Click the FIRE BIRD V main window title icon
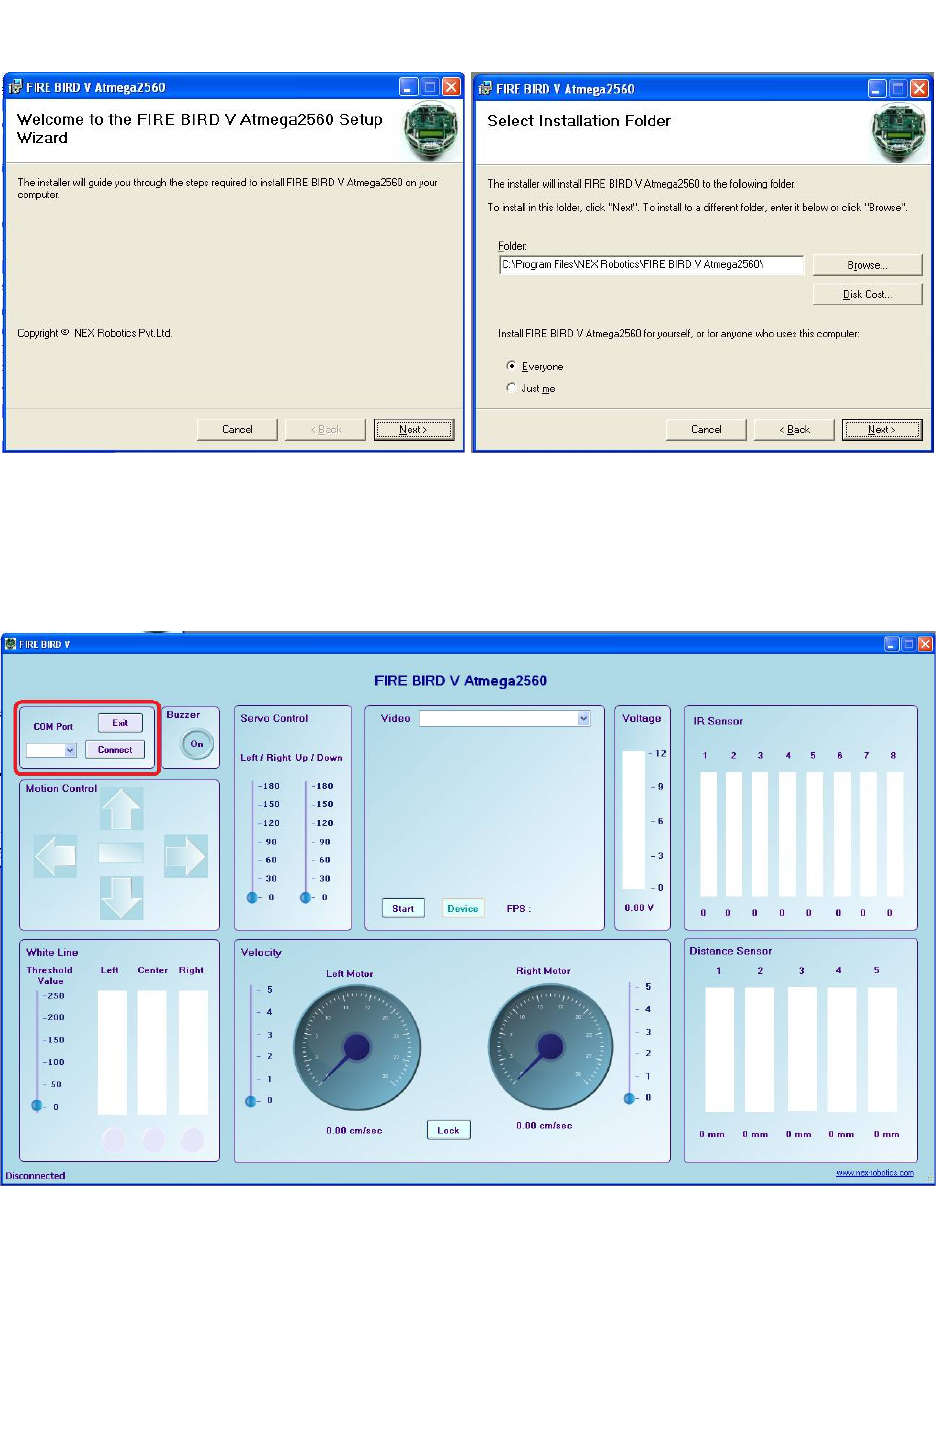Viewport: 936px width, 1440px height. (11, 644)
